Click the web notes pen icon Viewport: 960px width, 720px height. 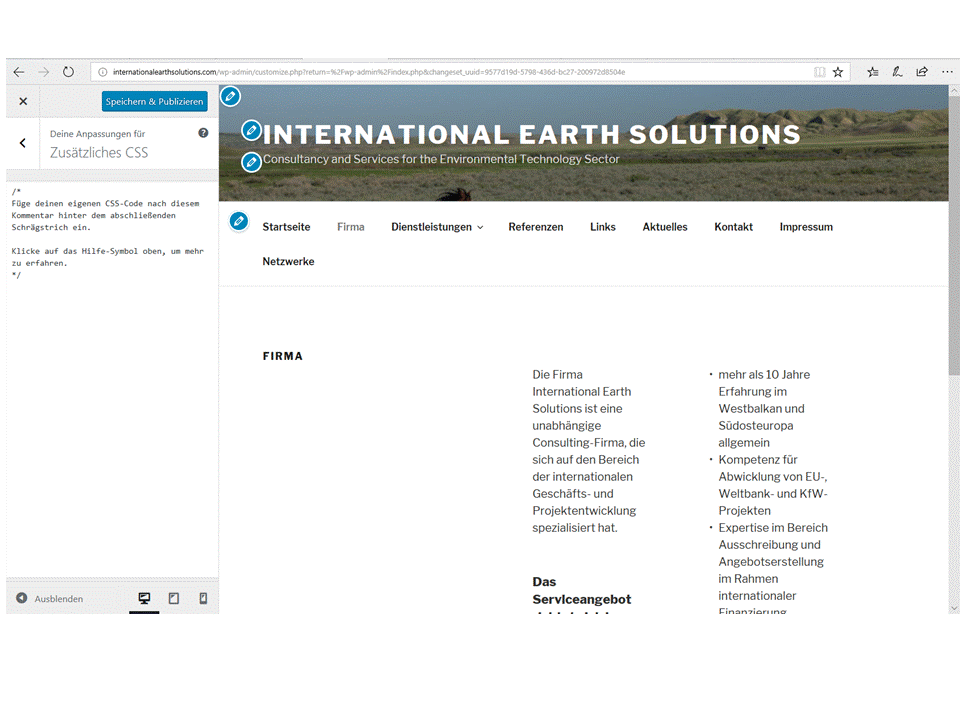coord(898,72)
